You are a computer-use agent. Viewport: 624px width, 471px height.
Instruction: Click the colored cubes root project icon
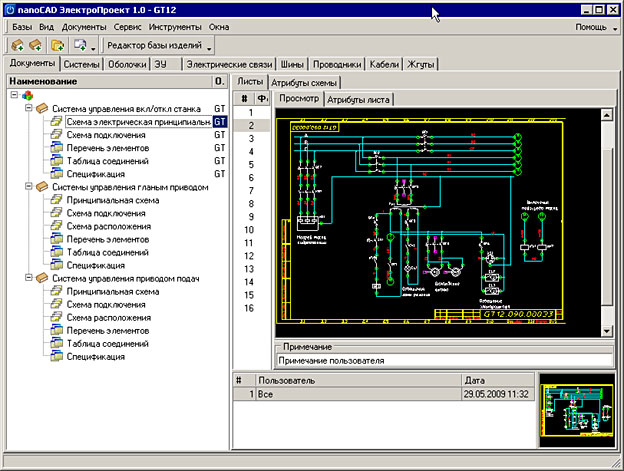(x=27, y=95)
